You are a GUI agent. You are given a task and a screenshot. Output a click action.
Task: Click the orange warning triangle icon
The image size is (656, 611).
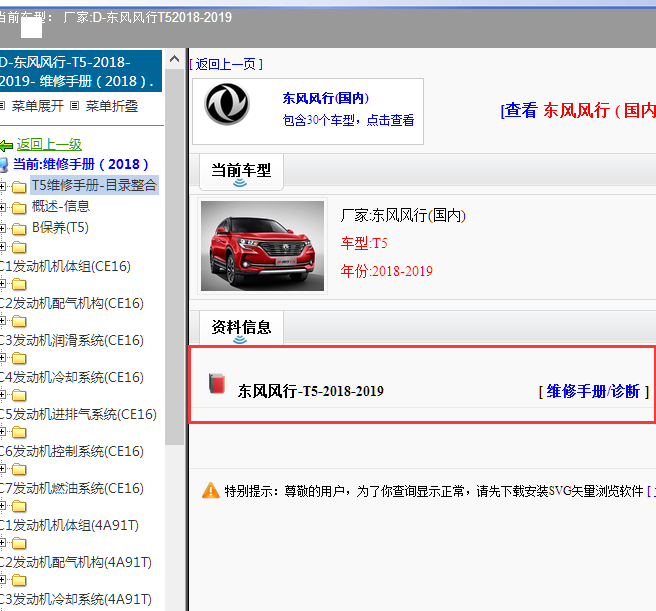pos(210,490)
